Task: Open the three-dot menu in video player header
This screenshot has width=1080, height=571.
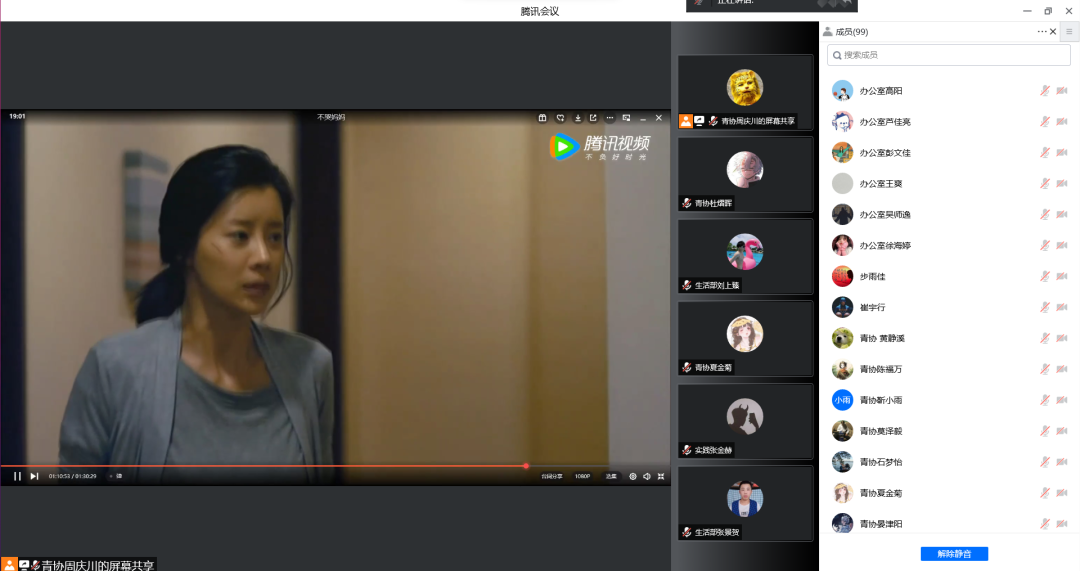Action: (609, 117)
